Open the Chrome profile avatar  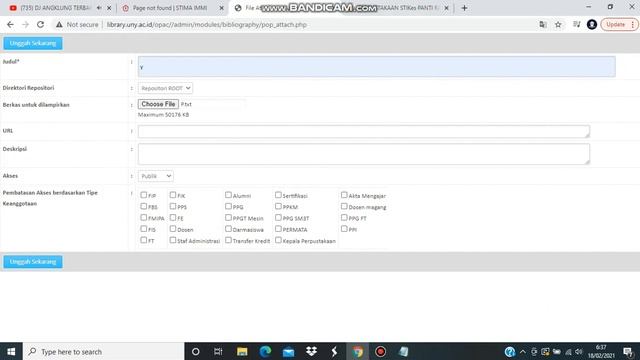[592, 24]
